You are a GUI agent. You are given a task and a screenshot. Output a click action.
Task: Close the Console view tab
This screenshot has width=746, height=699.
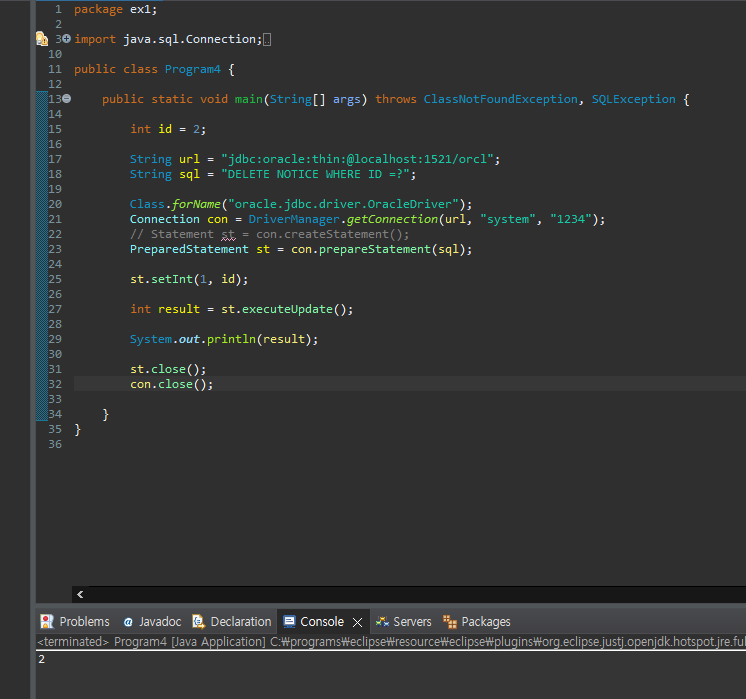coord(357,621)
